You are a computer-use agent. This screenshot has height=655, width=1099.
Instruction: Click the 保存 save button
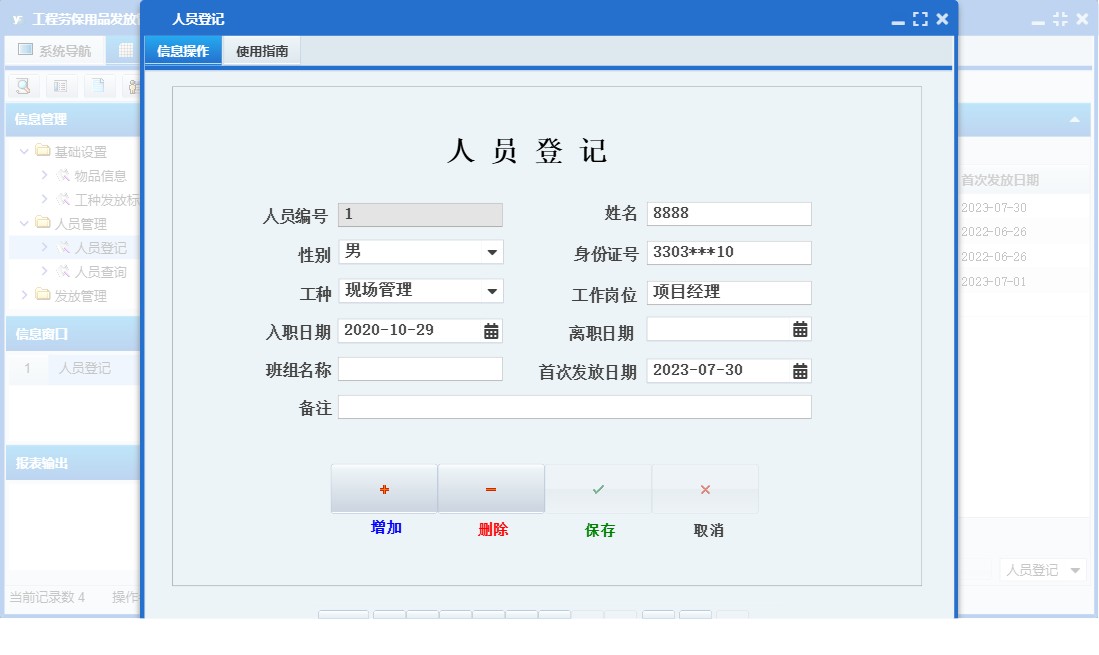point(598,488)
